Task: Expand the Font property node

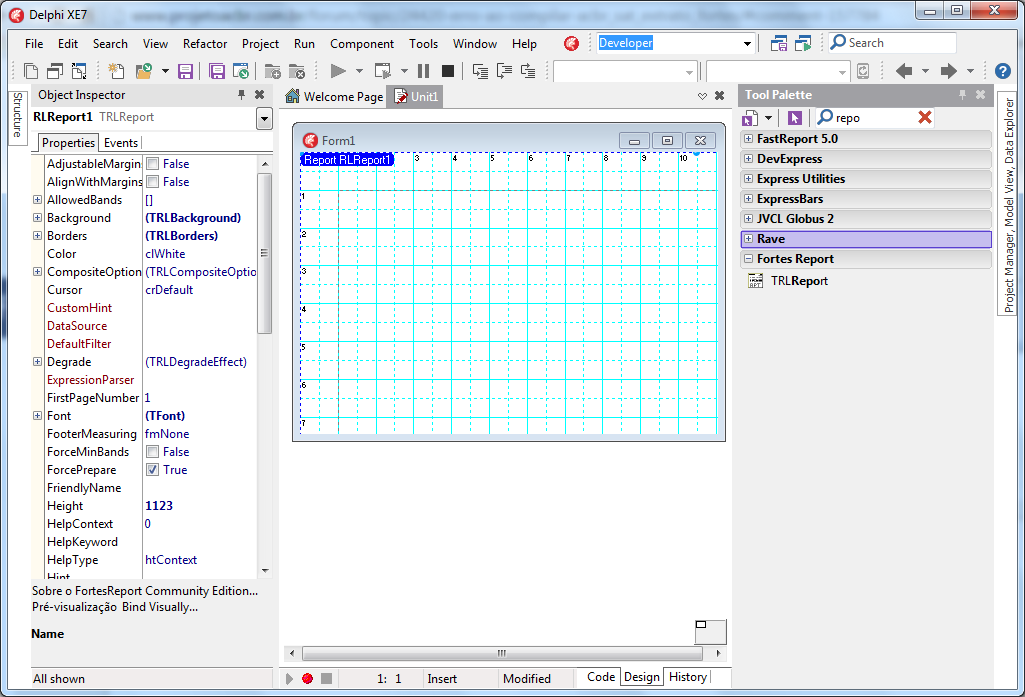Action: coord(37,415)
